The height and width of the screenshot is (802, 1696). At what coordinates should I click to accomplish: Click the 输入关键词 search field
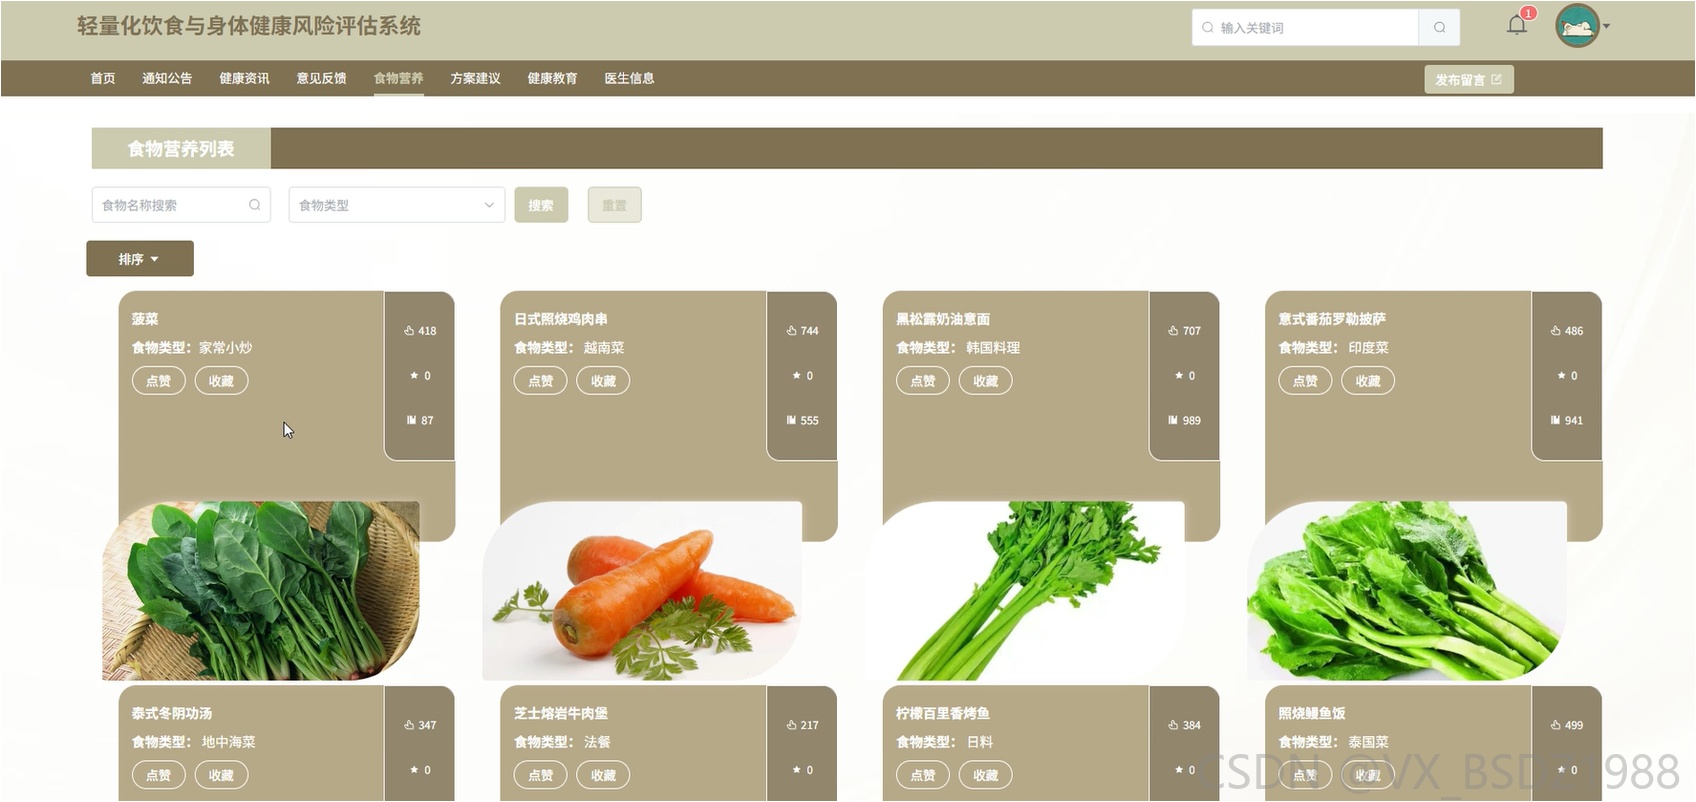click(1305, 27)
